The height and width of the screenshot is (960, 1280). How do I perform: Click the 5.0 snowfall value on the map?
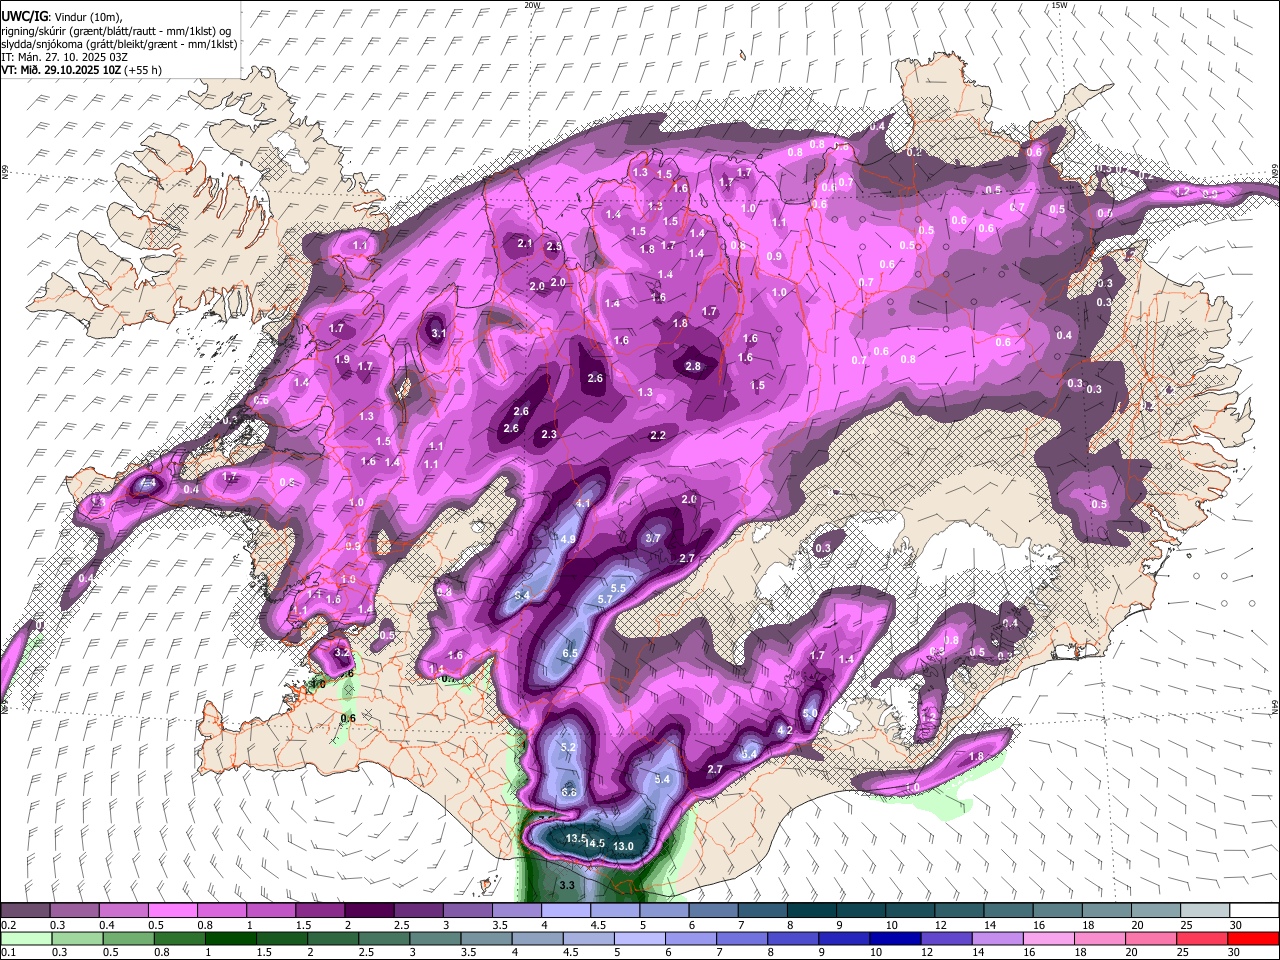(x=810, y=713)
